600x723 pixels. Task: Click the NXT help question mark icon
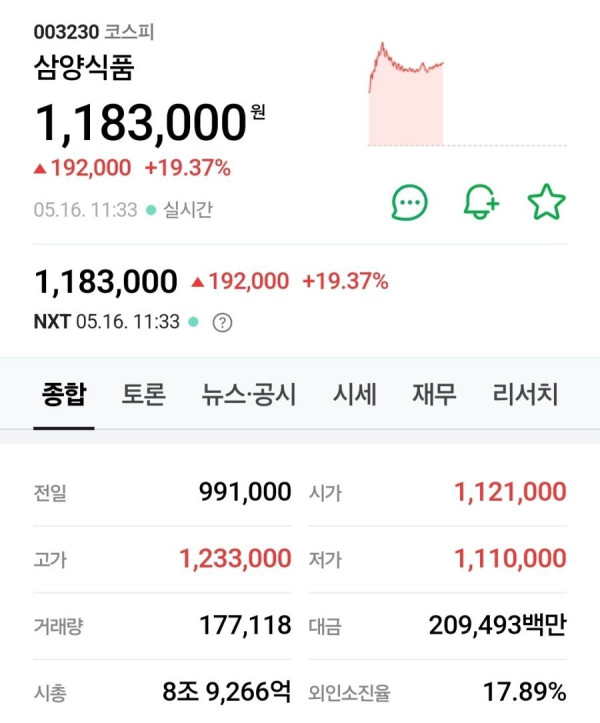point(223,323)
